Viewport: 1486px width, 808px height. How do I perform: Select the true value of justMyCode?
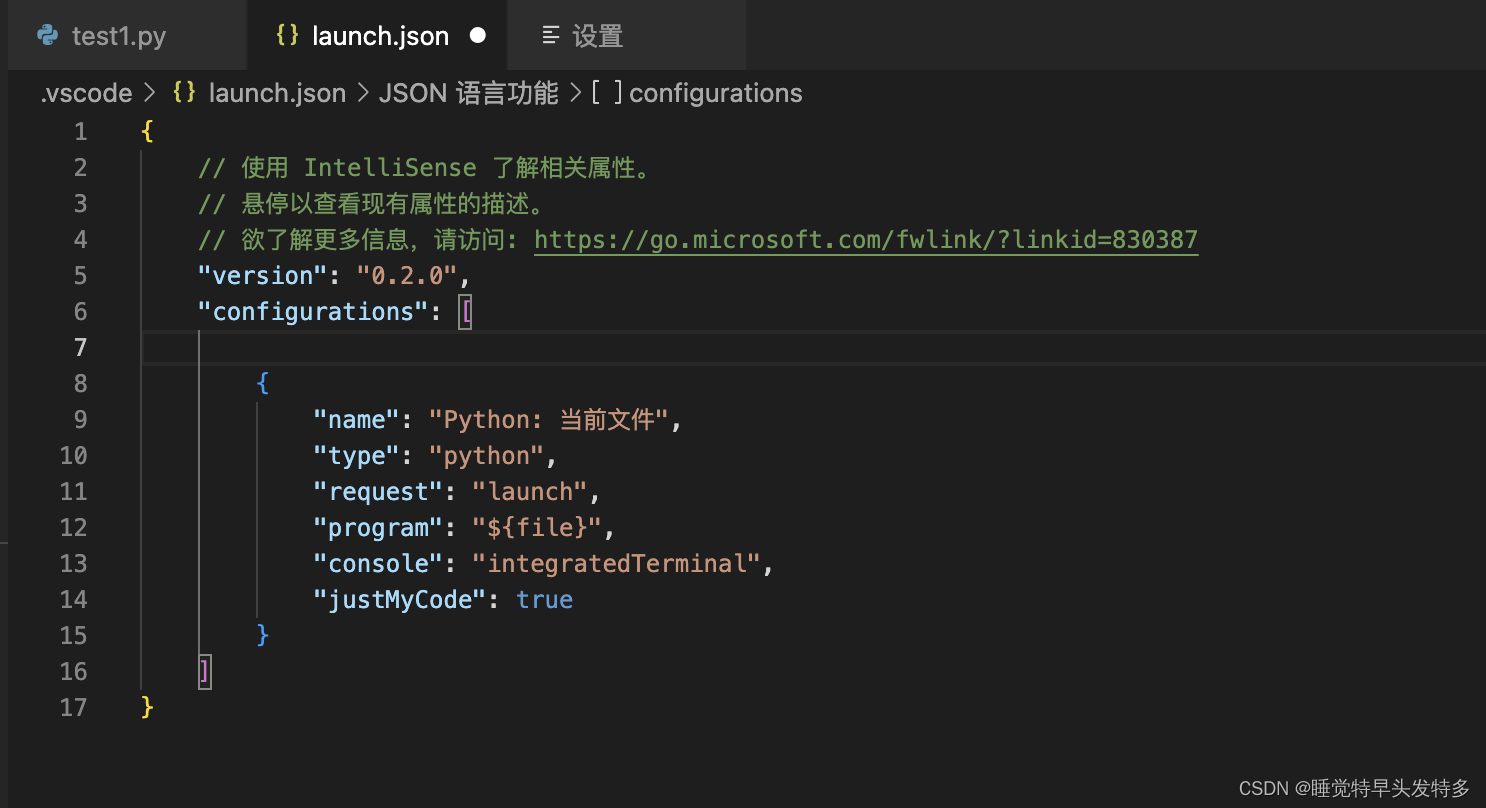544,599
